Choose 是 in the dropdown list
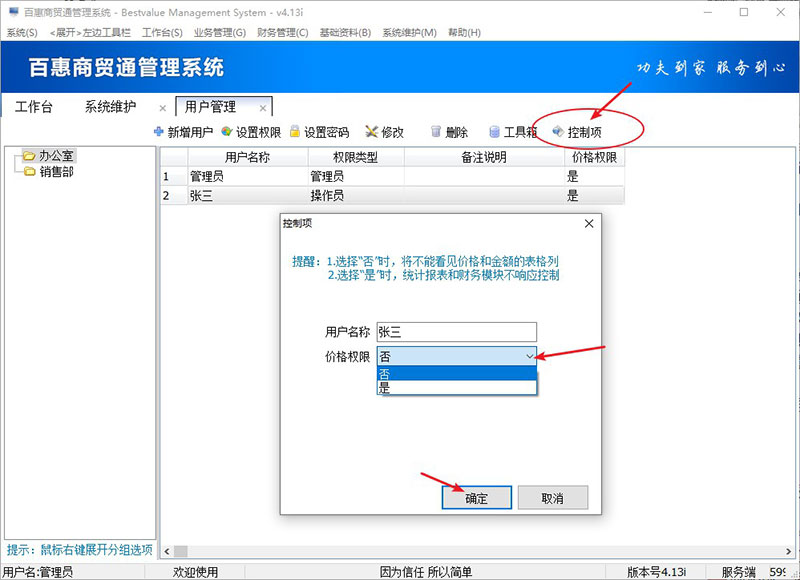This screenshot has width=800, height=580. tap(457, 388)
